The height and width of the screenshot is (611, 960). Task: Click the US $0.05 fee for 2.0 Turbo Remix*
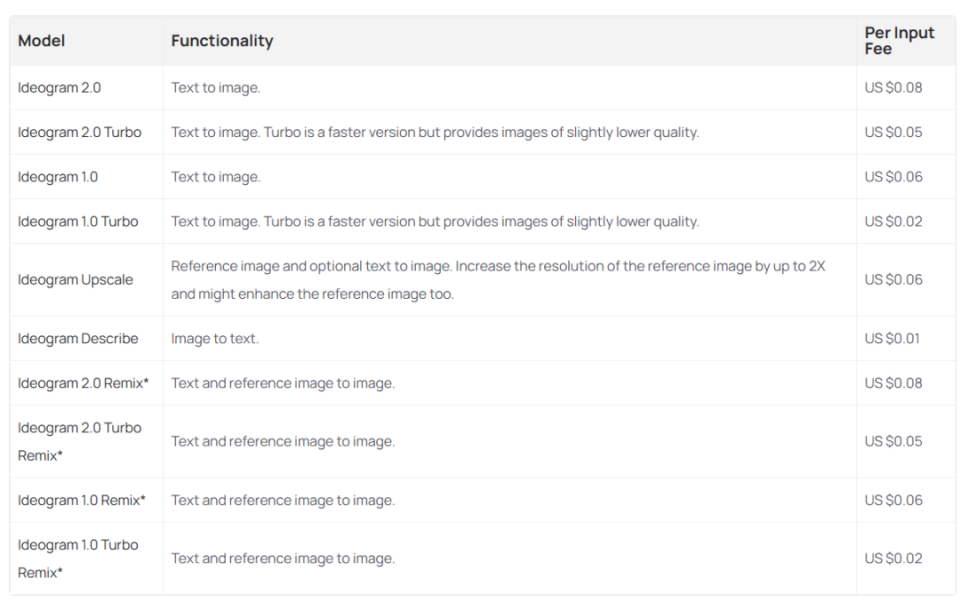click(x=893, y=441)
